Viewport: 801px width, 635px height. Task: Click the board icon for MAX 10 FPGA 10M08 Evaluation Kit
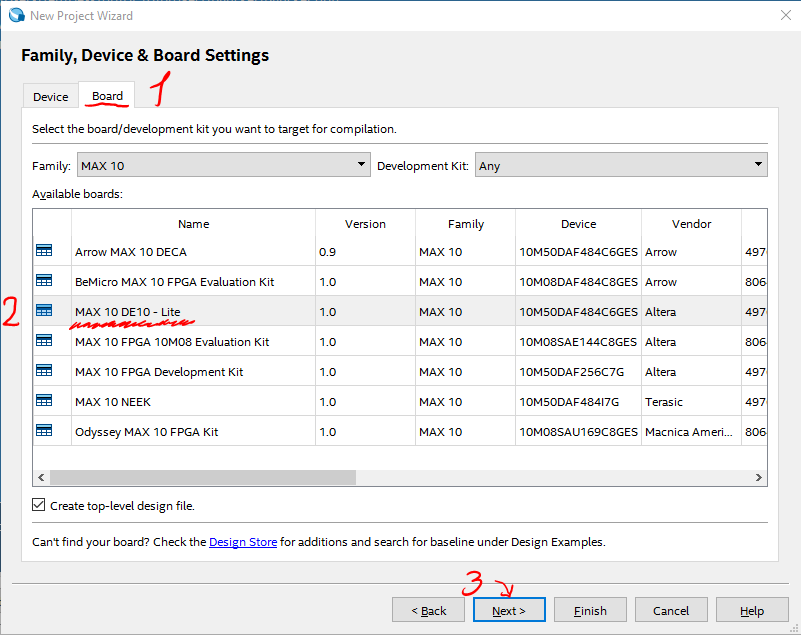click(44, 340)
